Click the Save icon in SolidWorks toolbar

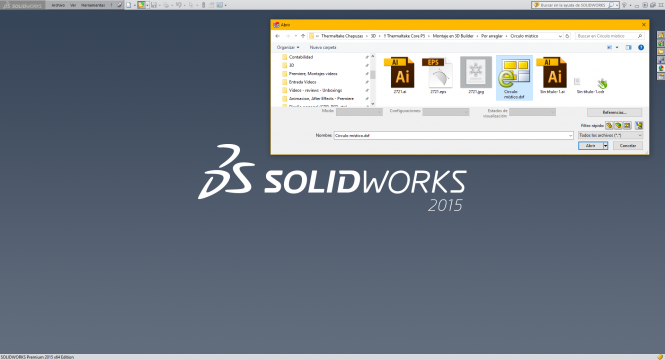154,5
